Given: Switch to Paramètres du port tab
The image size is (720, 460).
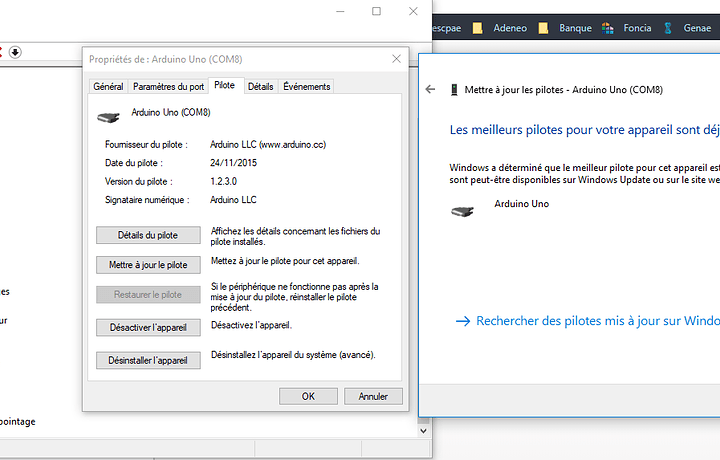Looking at the screenshot, I should [x=168, y=86].
